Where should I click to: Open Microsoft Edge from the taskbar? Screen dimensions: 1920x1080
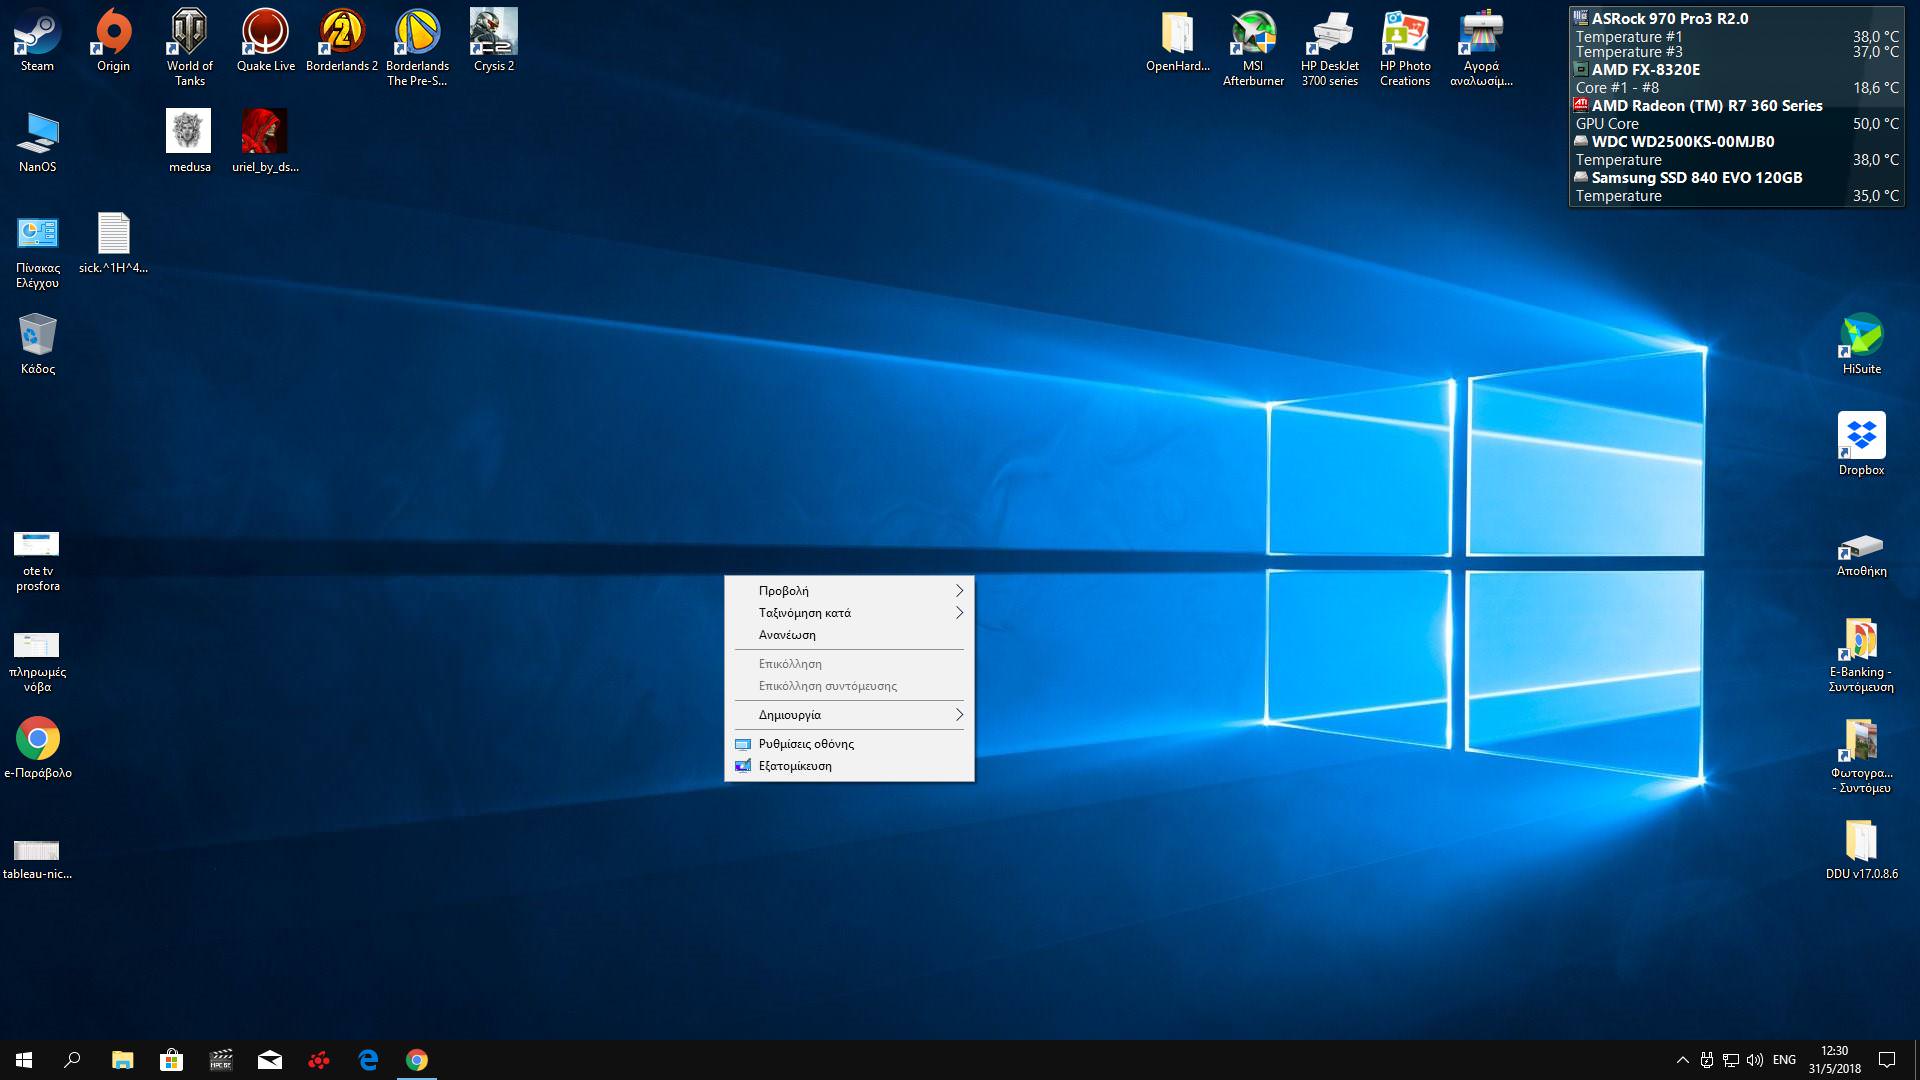pyautogui.click(x=367, y=1060)
